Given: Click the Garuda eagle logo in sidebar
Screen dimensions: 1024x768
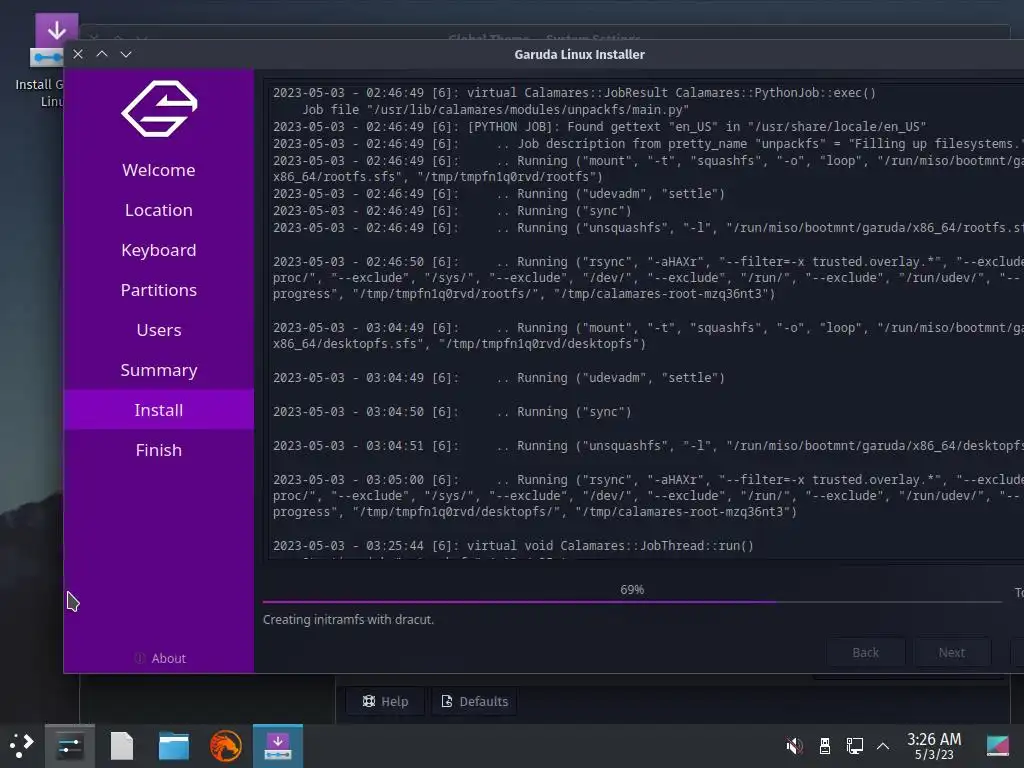Looking at the screenshot, I should coord(159,108).
